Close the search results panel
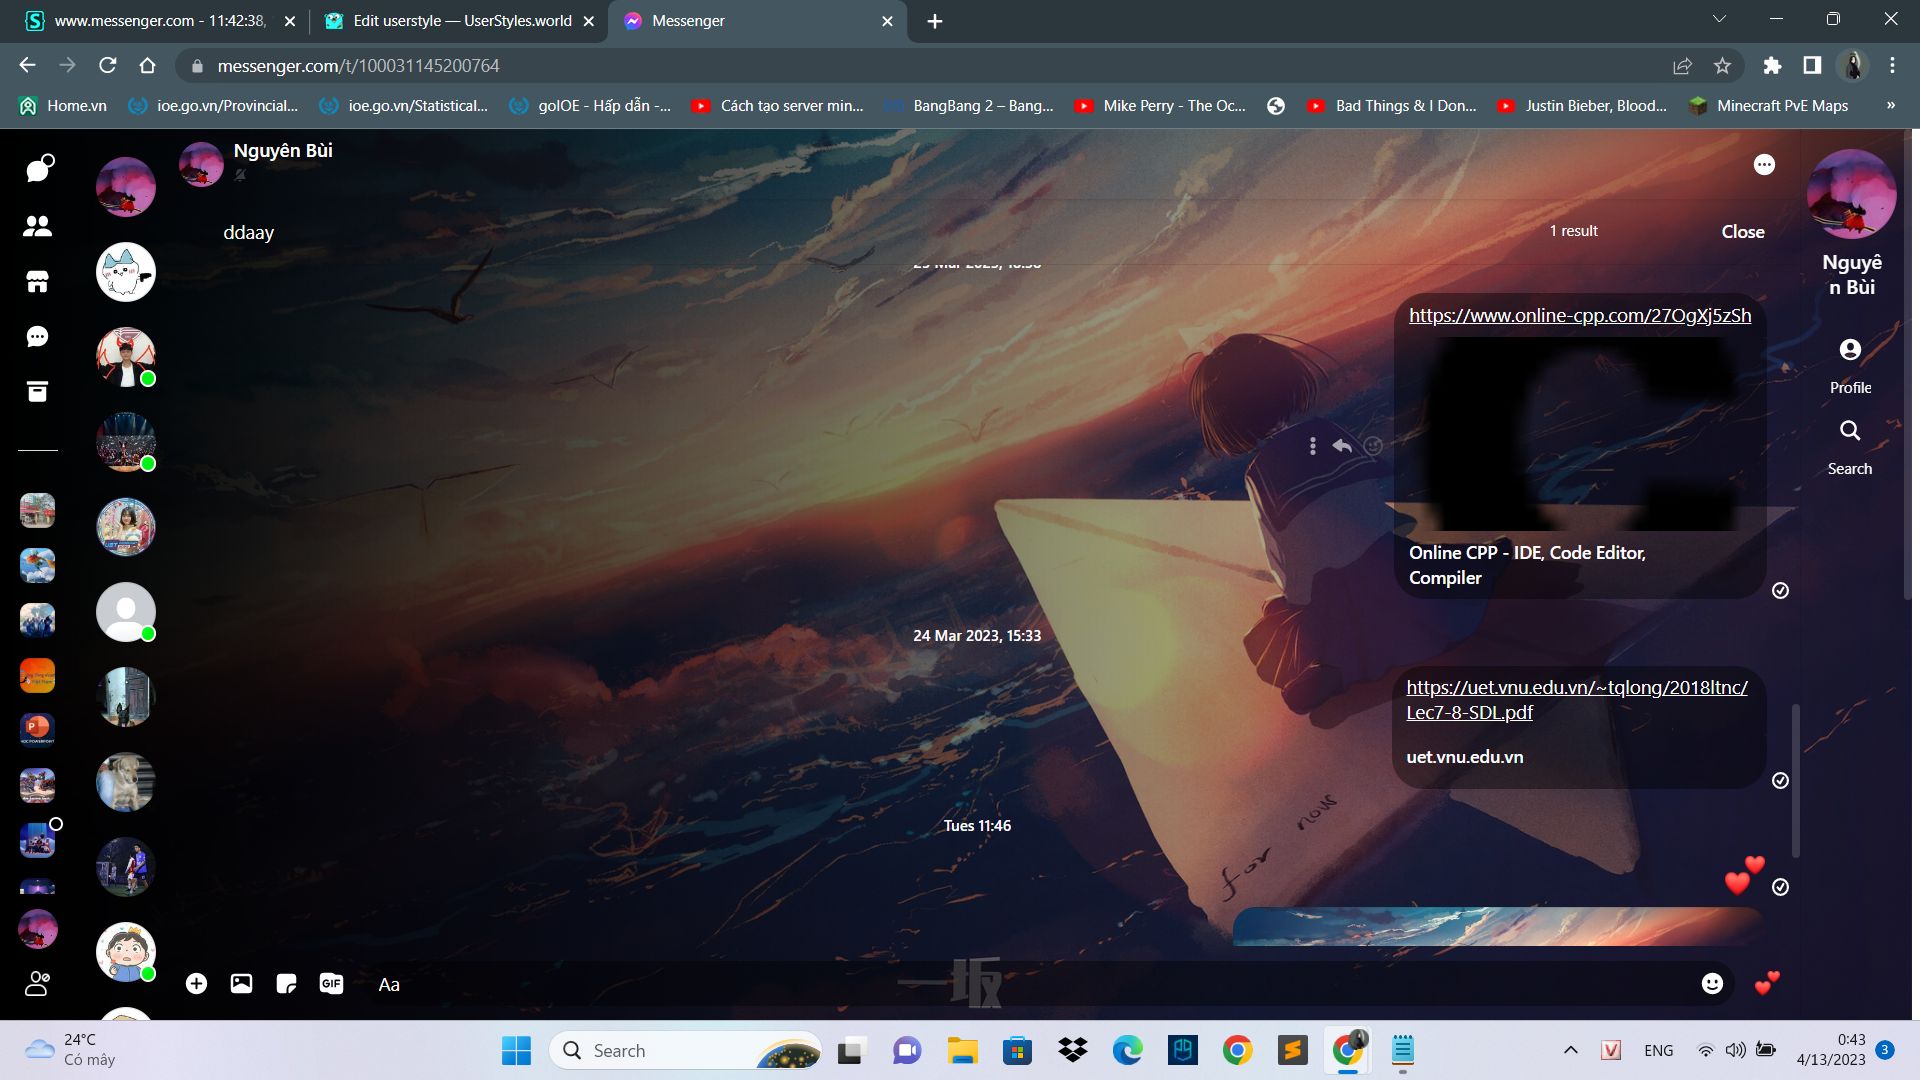Image resolution: width=1920 pixels, height=1080 pixels. coord(1743,232)
